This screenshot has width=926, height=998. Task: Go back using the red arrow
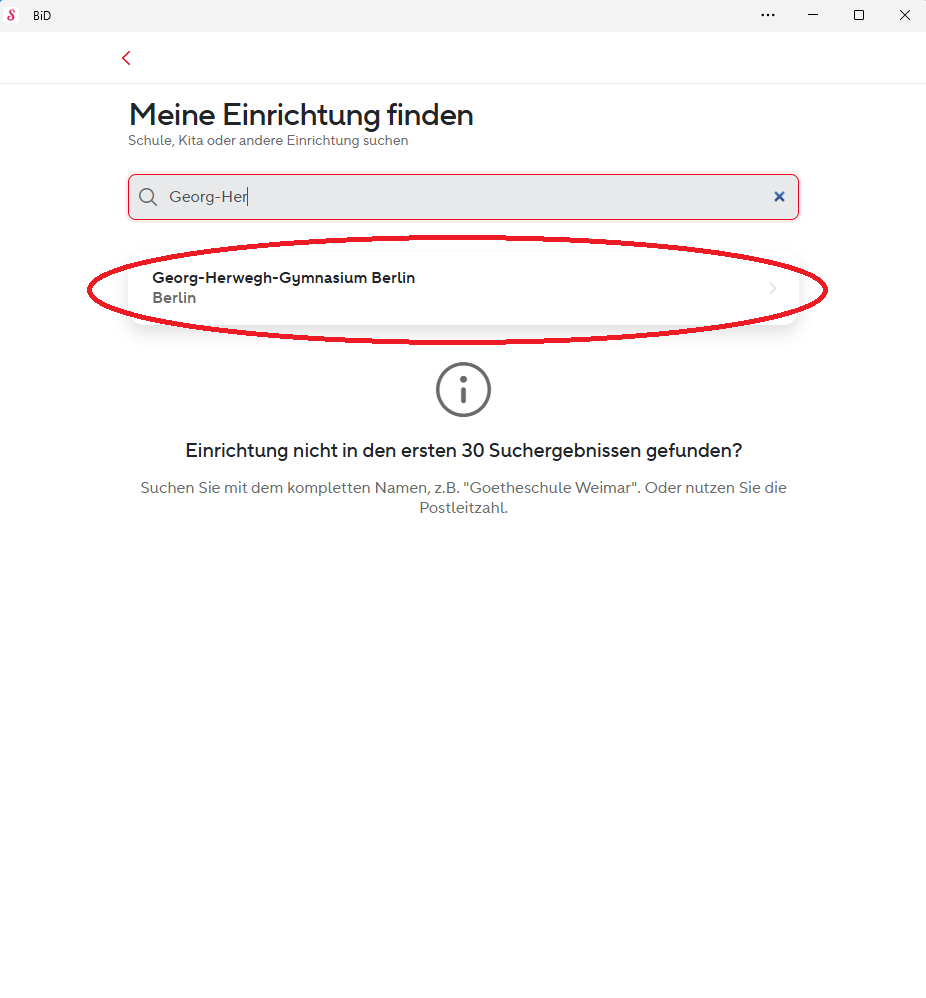coord(126,58)
